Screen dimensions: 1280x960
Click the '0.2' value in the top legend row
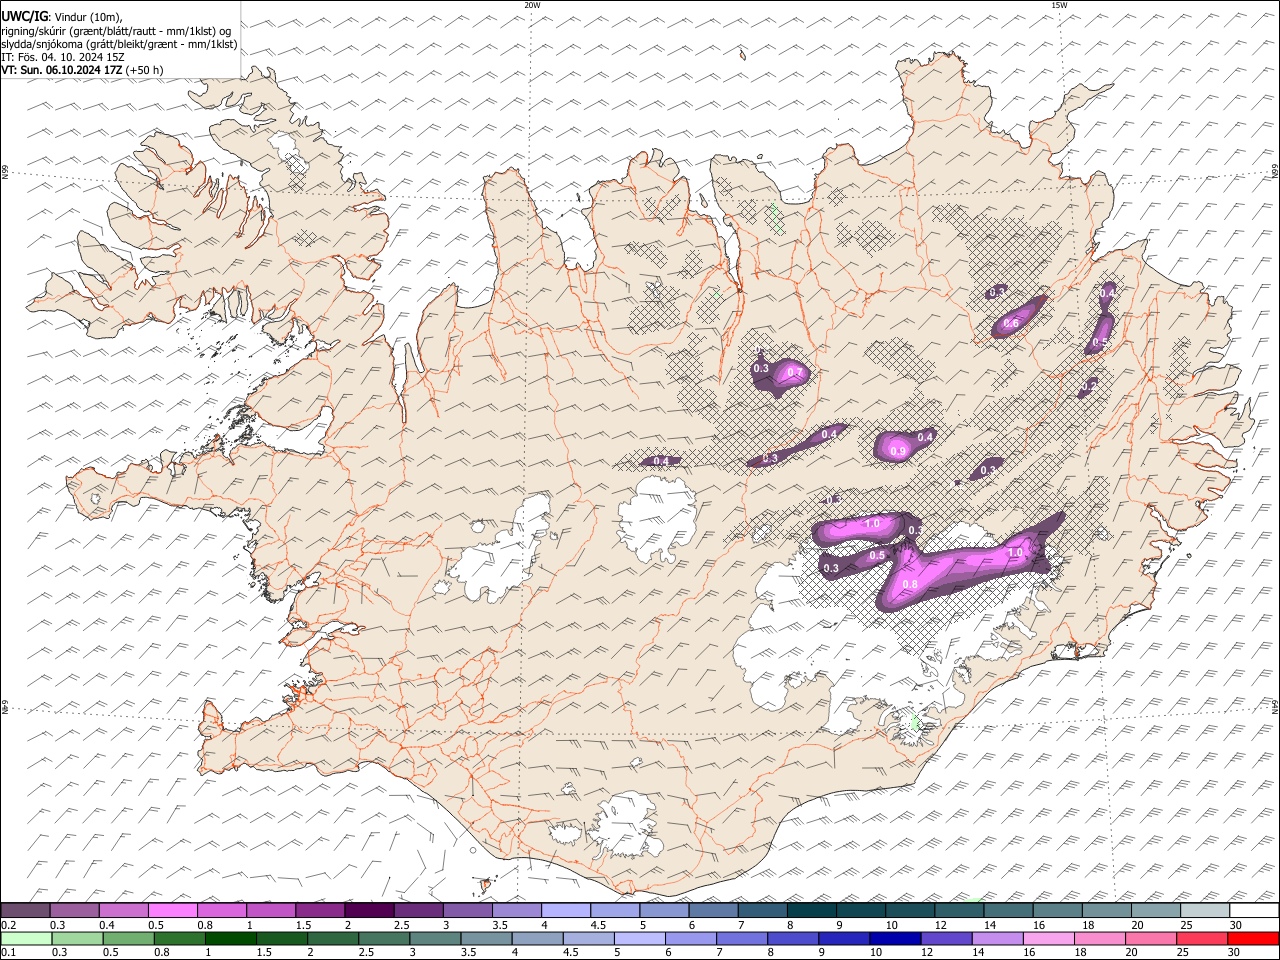click(x=9, y=925)
